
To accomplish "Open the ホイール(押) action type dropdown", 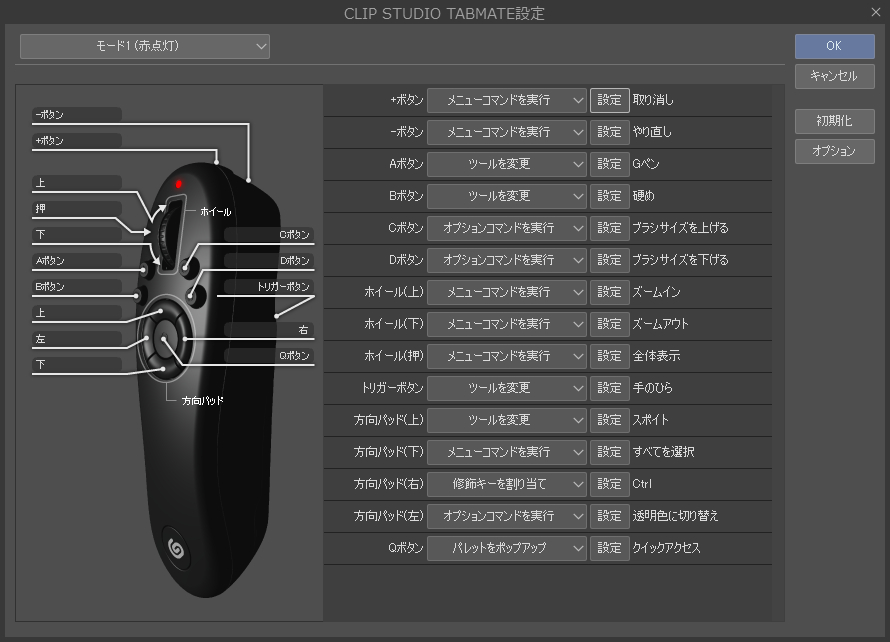I will tap(506, 356).
